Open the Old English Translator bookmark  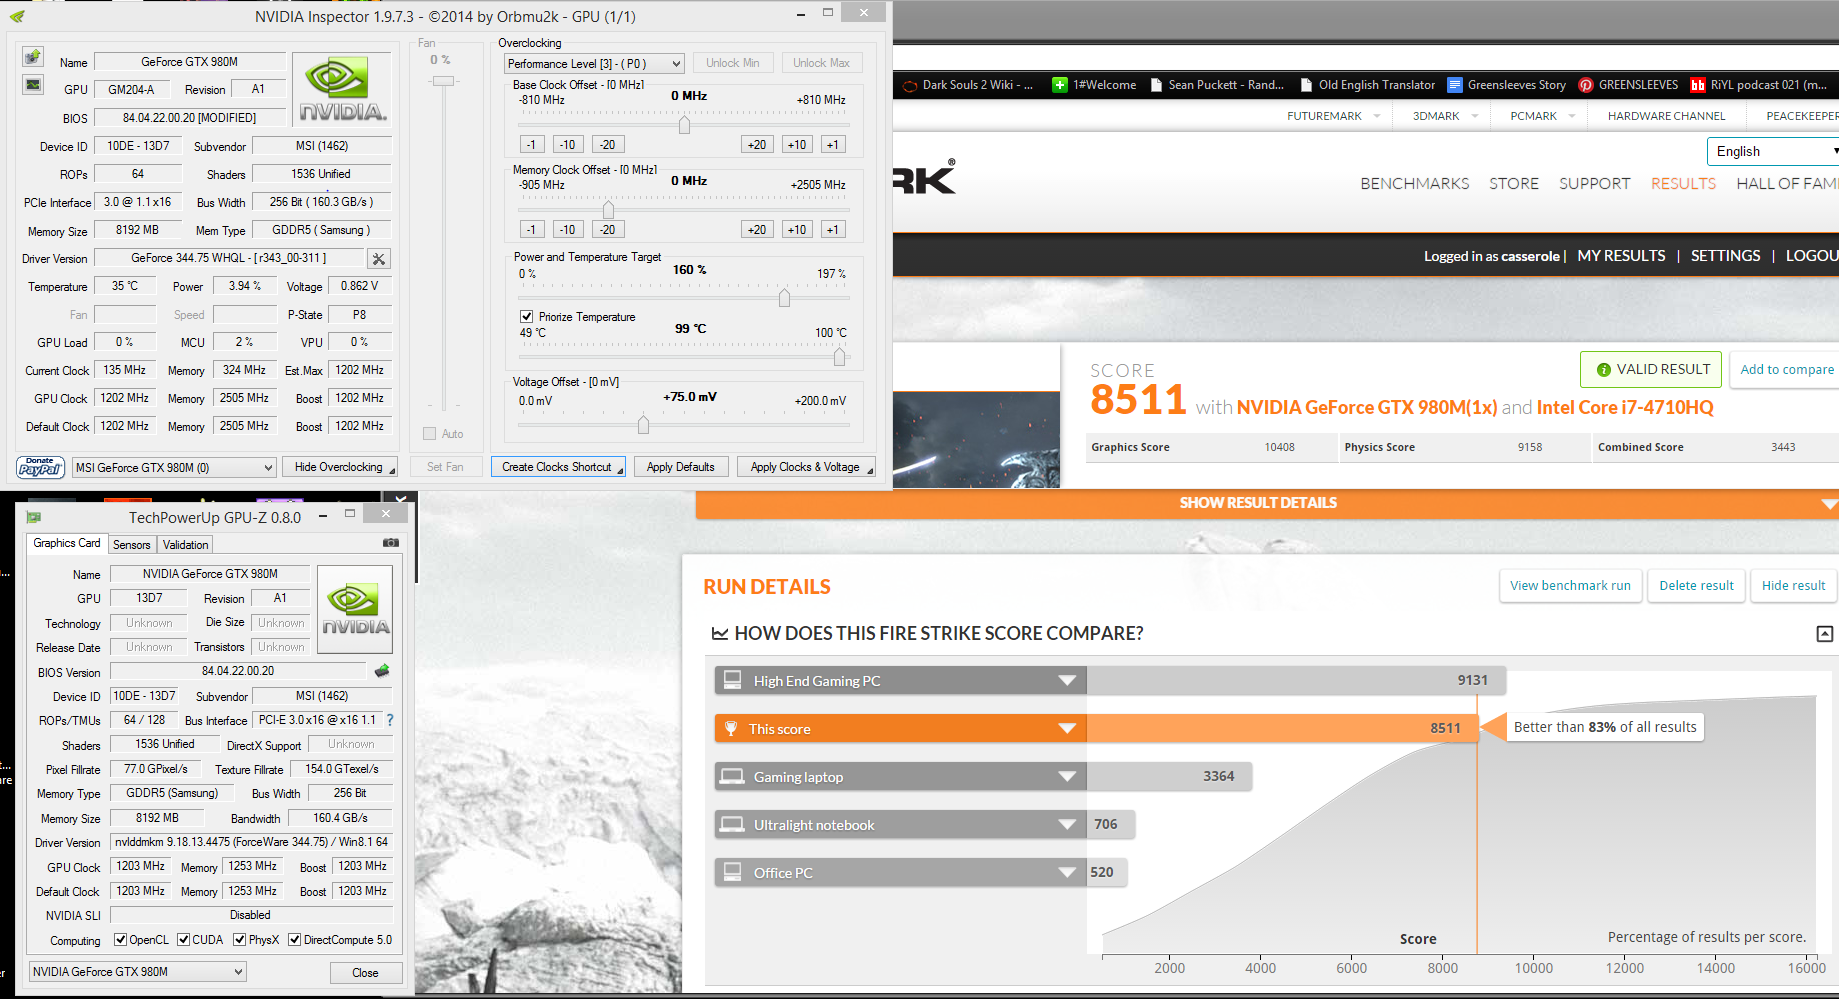click(1367, 85)
